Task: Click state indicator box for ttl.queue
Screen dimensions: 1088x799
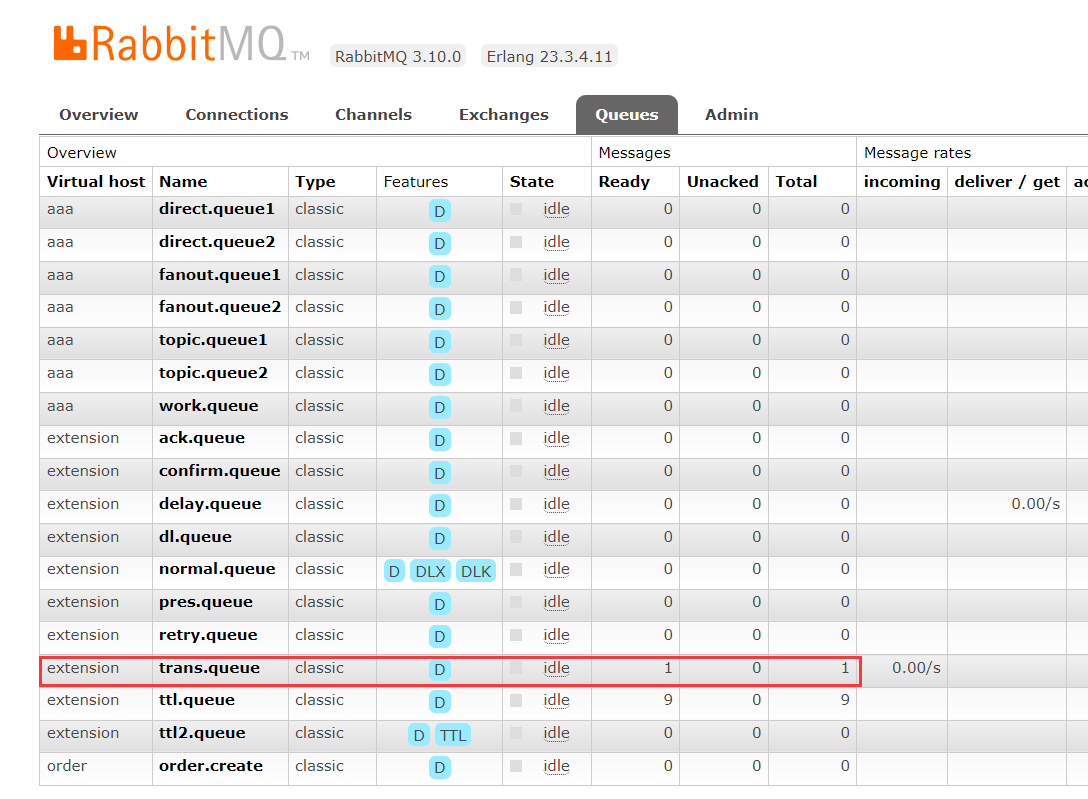Action: (x=516, y=700)
